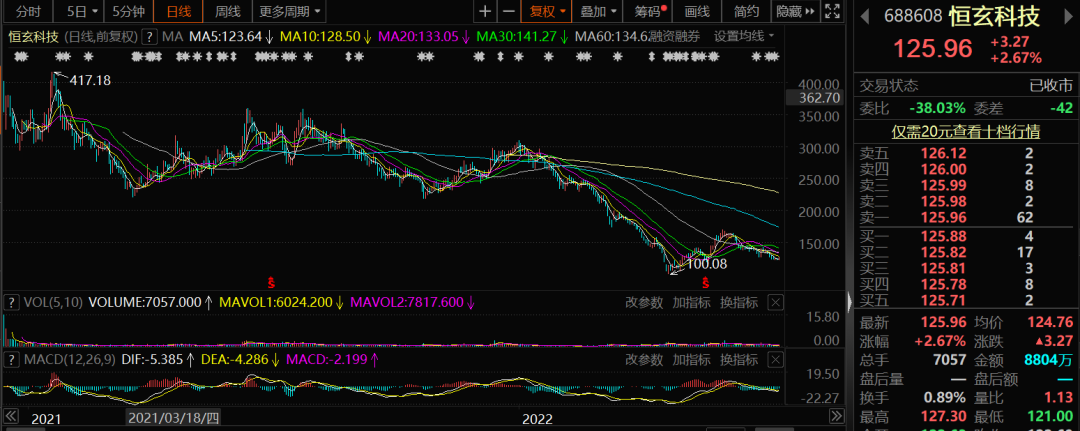Open help icon beside 恒玄科技 MA label
The image size is (1080, 431).
tap(151, 36)
